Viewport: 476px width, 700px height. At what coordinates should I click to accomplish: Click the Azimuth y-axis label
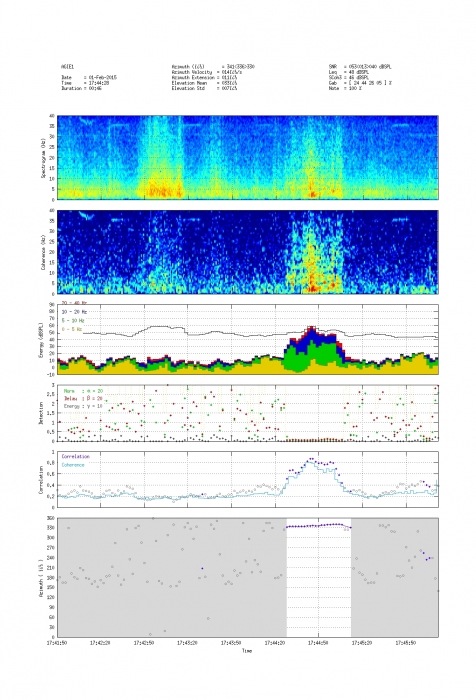[41, 578]
